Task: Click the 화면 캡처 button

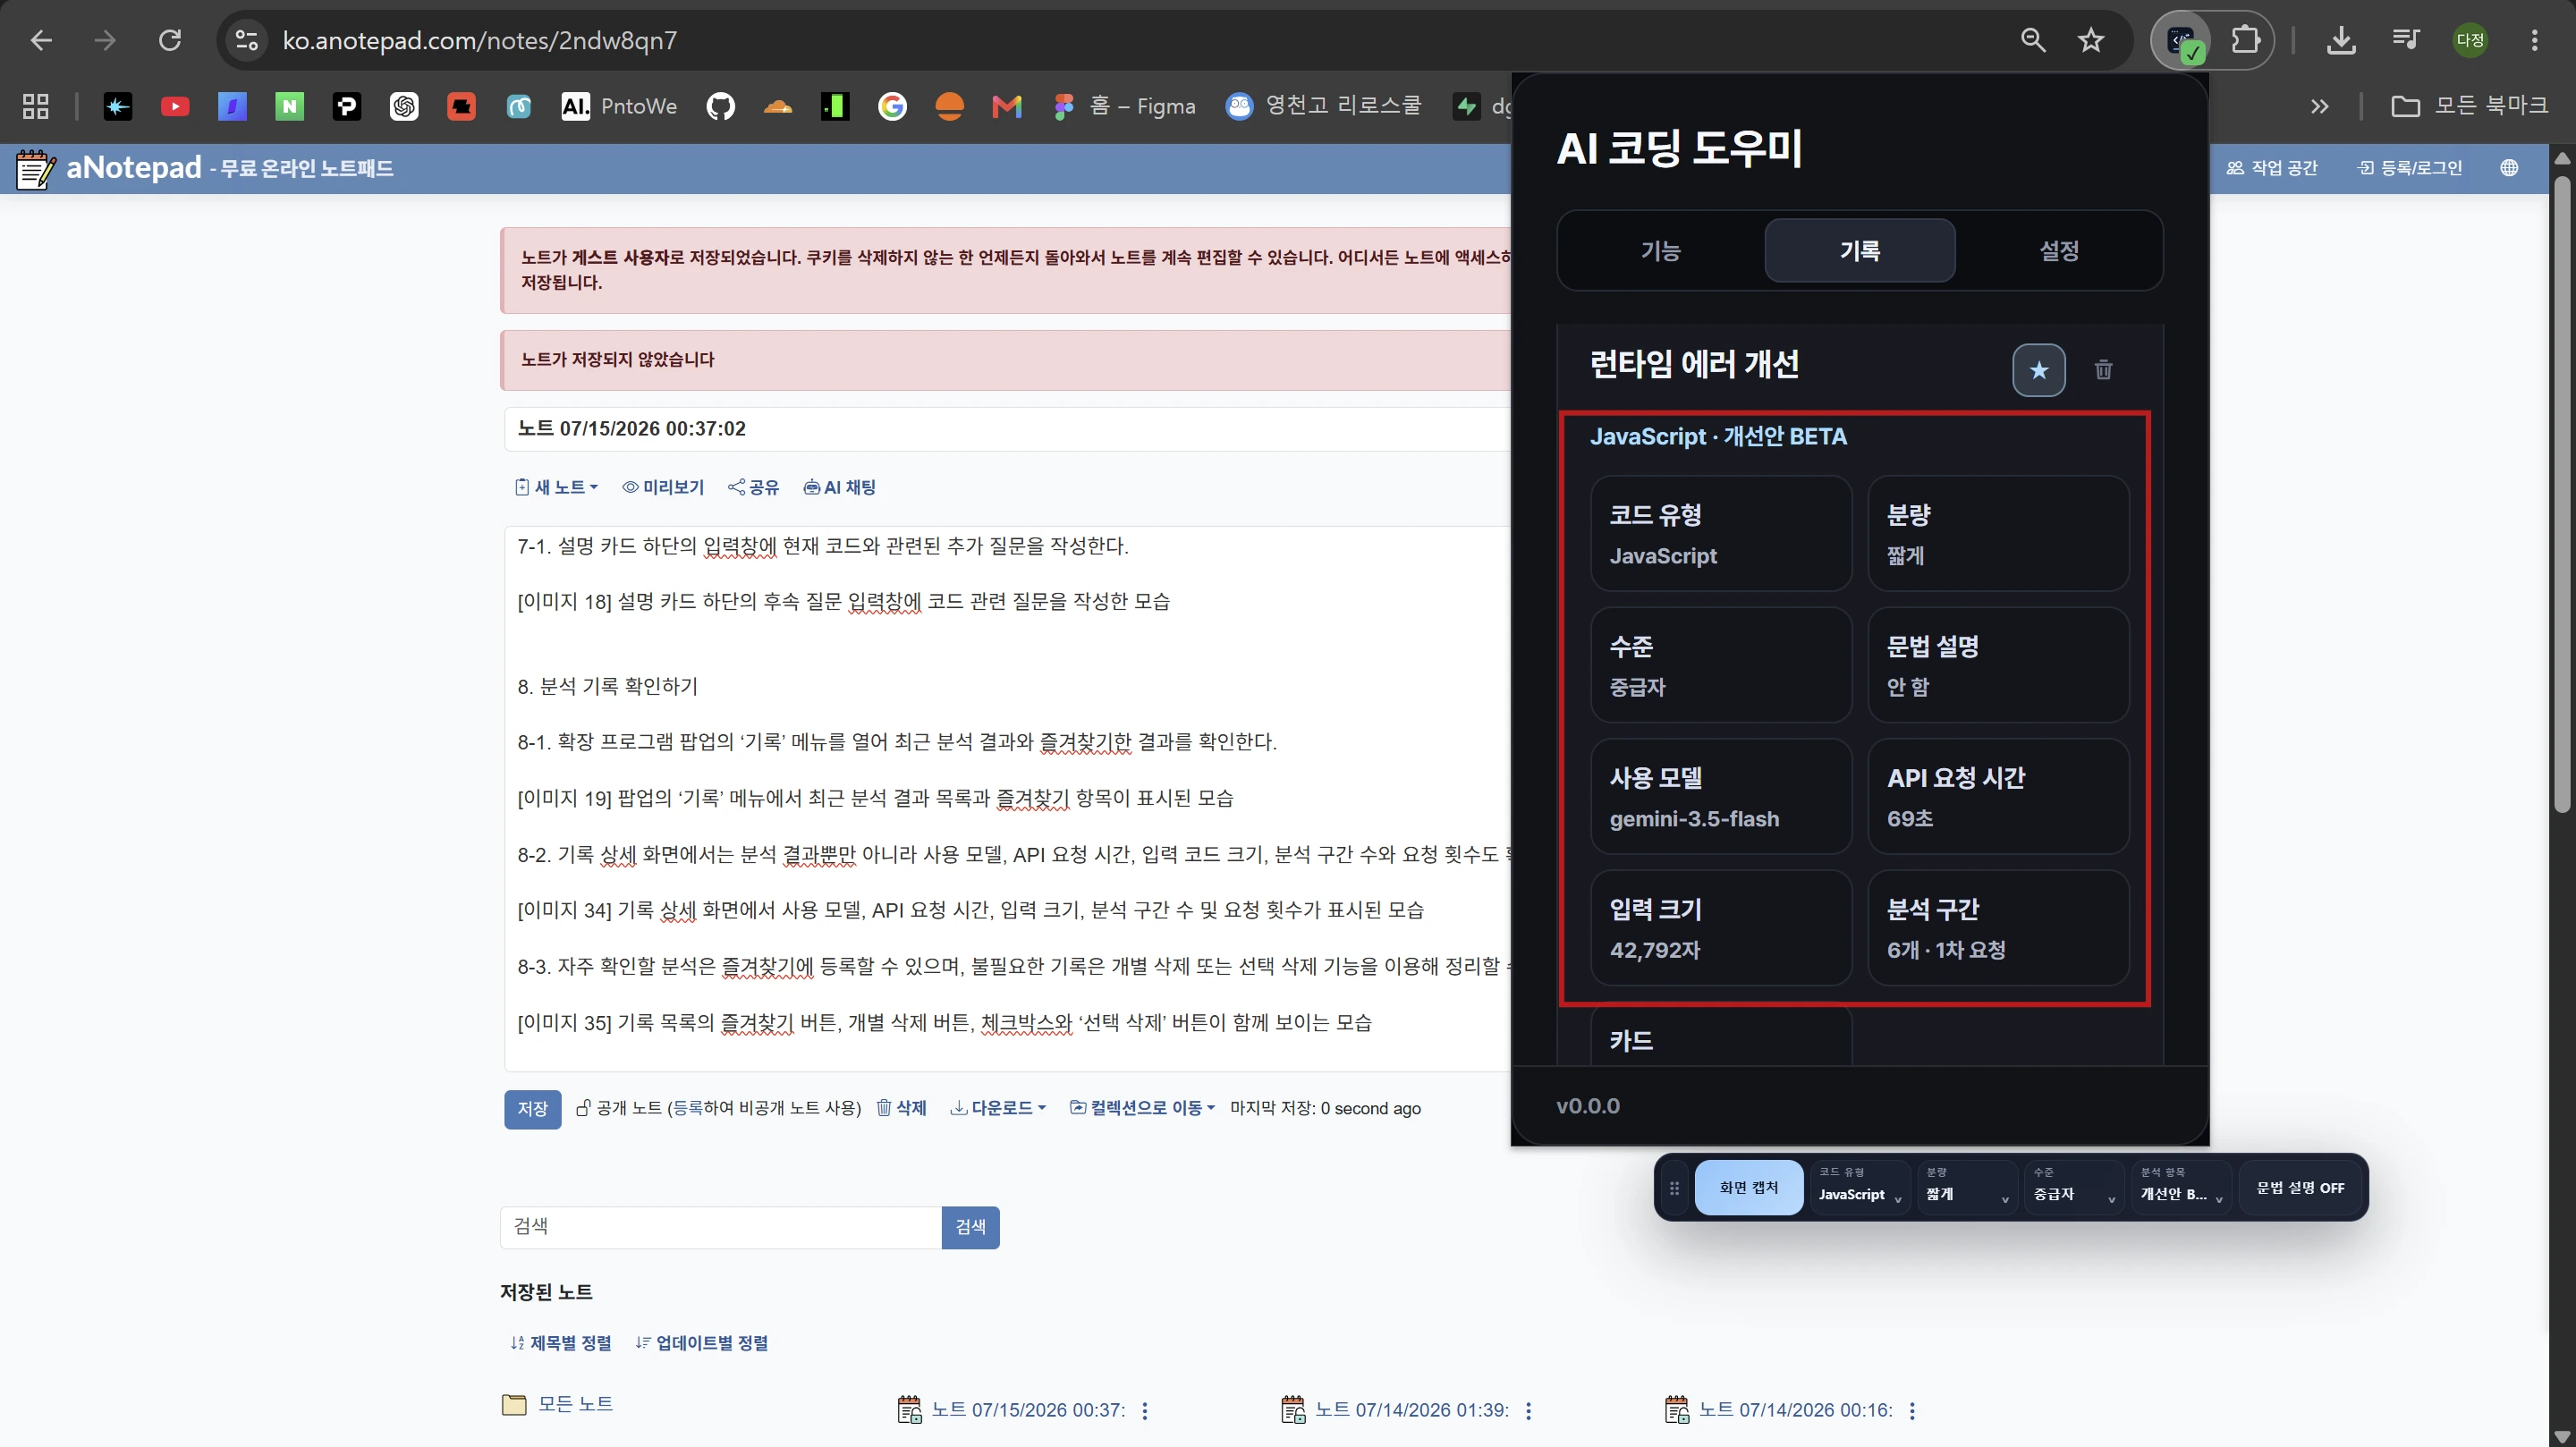Action: click(x=1749, y=1188)
